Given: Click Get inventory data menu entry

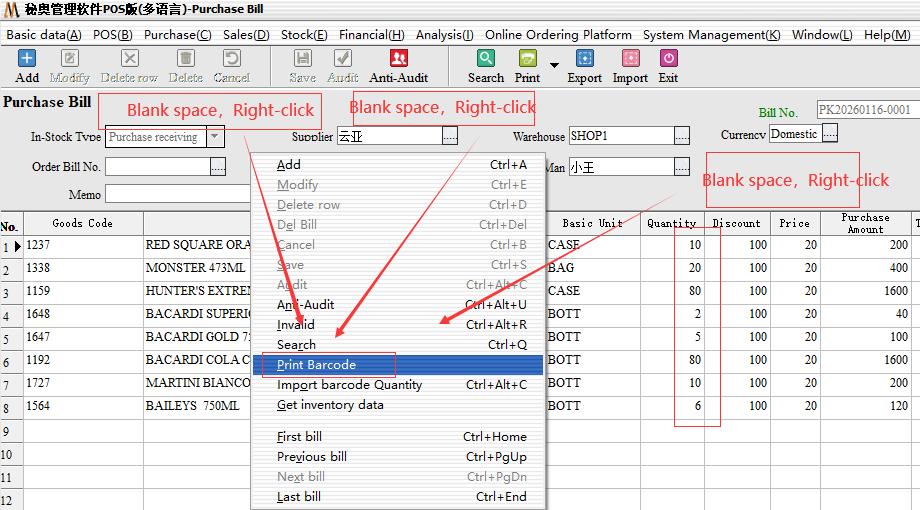Looking at the screenshot, I should 330,405.
